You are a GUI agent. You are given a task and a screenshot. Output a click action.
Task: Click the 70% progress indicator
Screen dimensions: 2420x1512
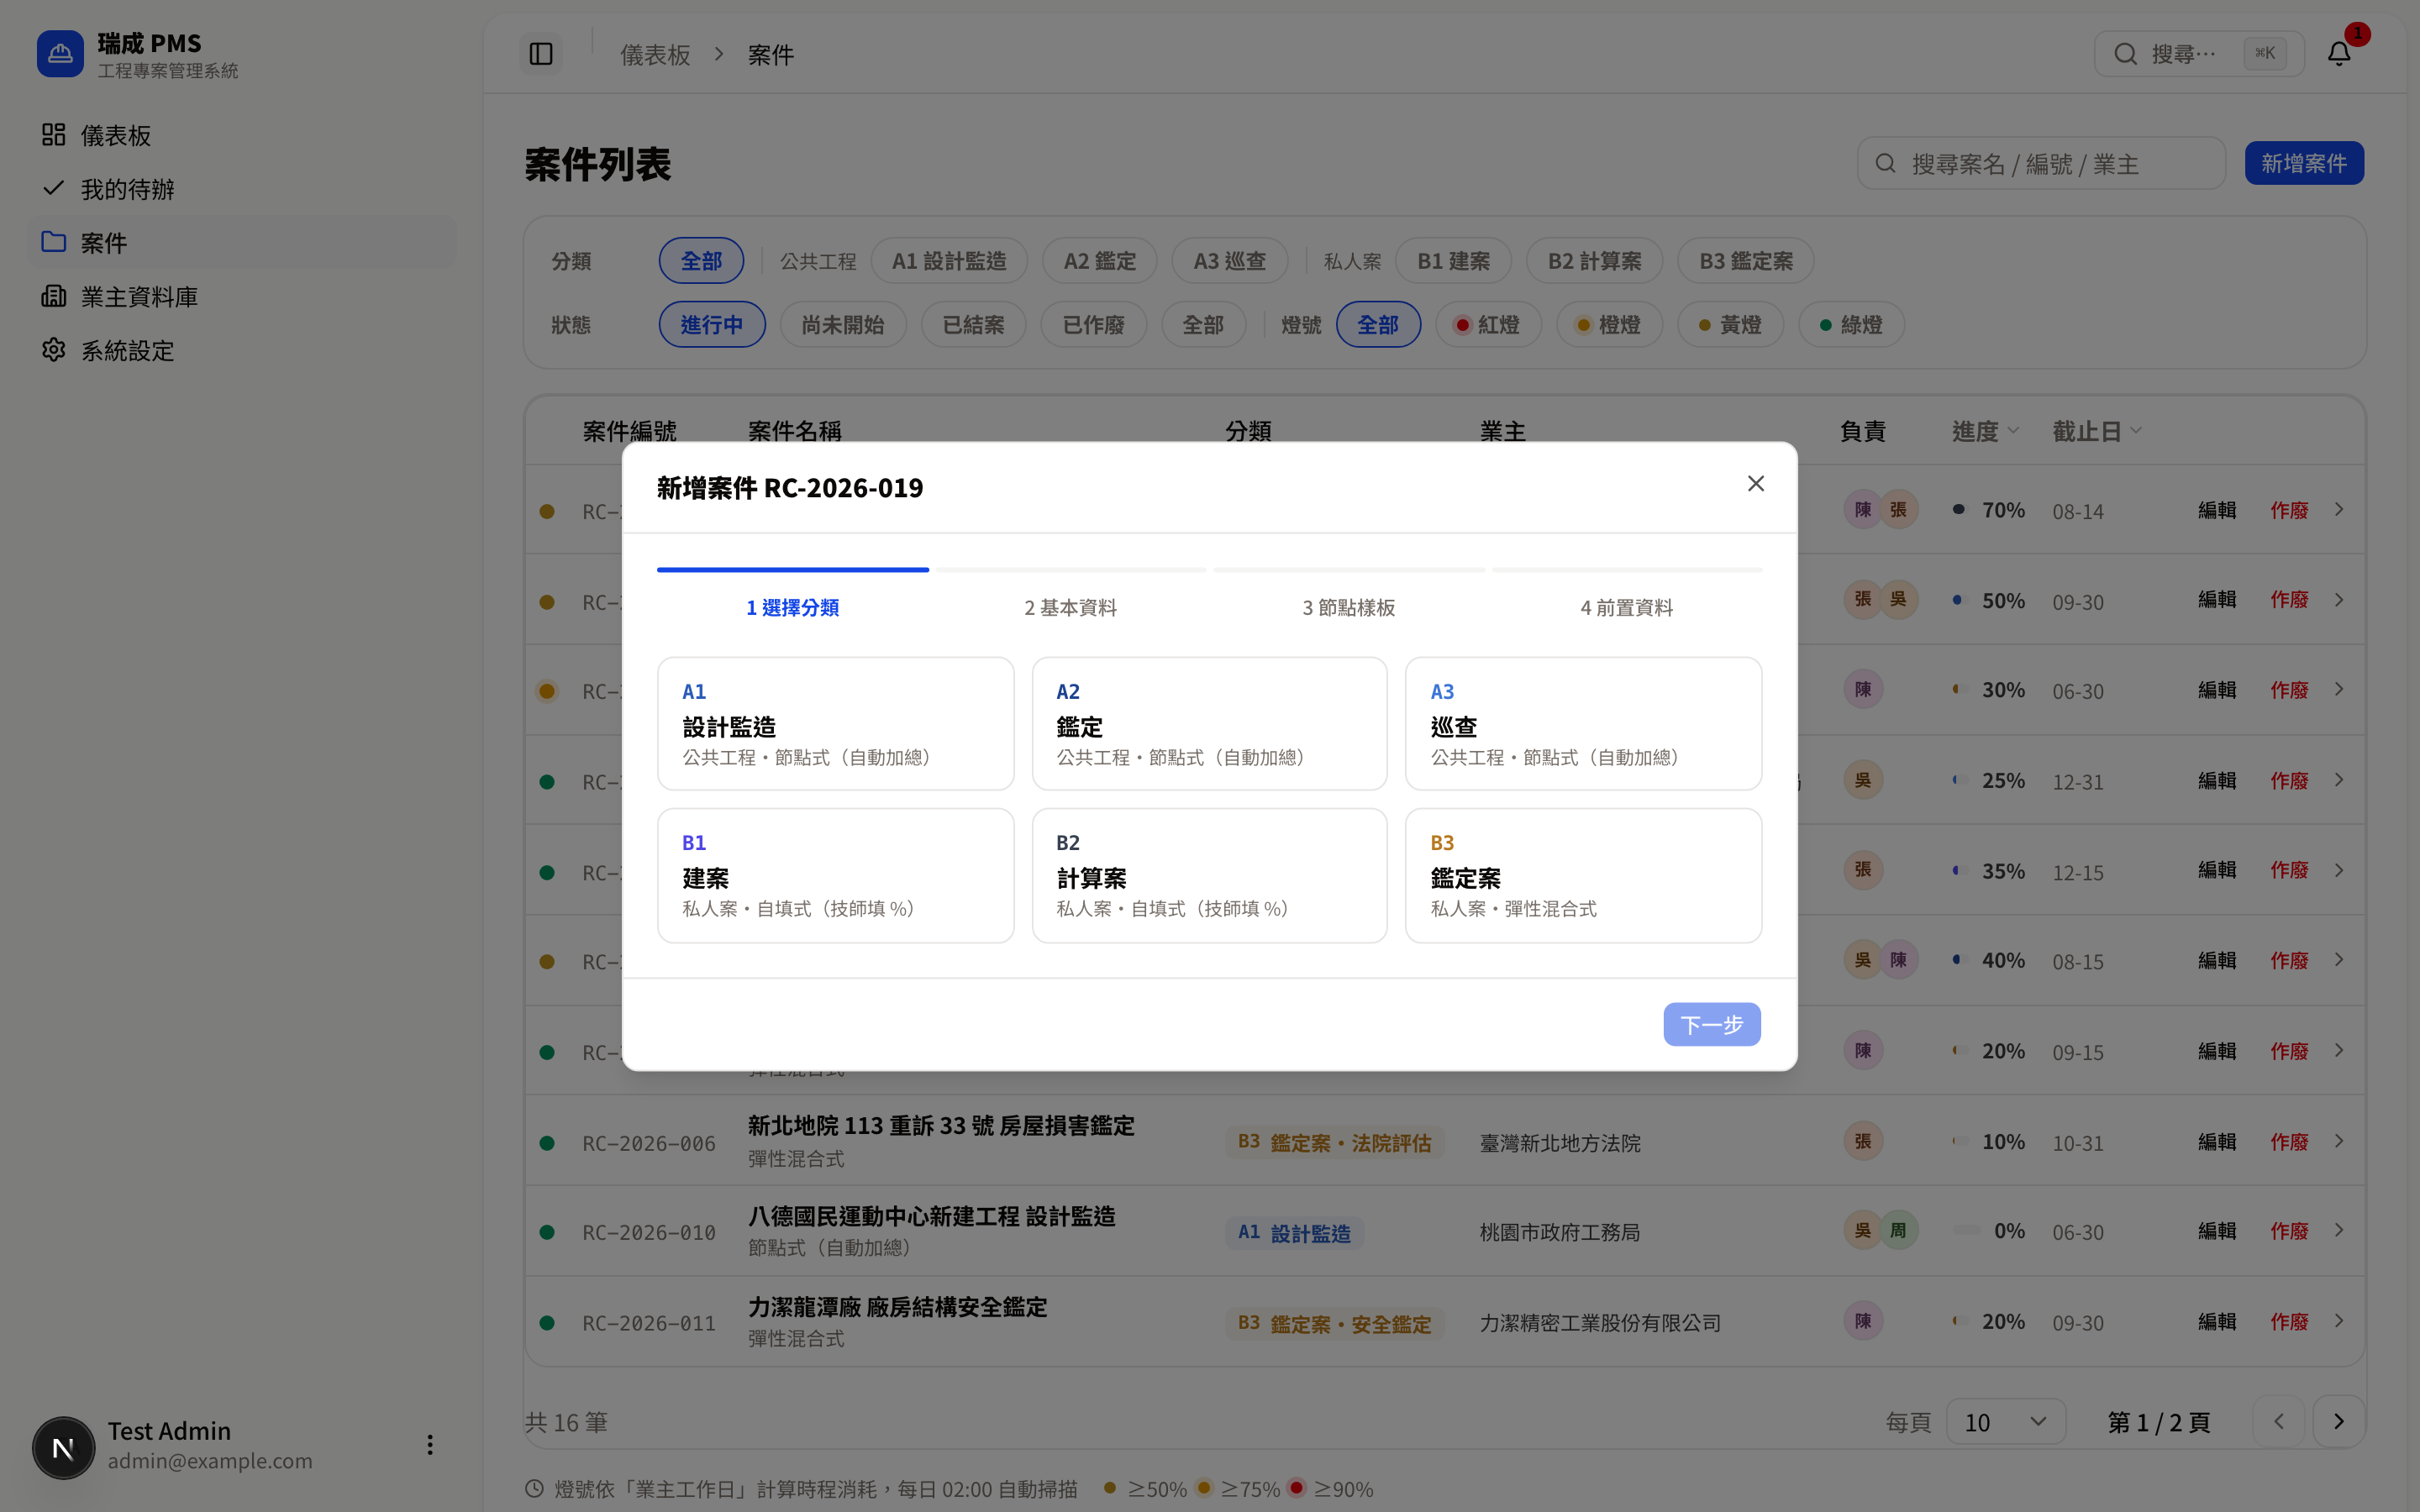coord(1990,510)
